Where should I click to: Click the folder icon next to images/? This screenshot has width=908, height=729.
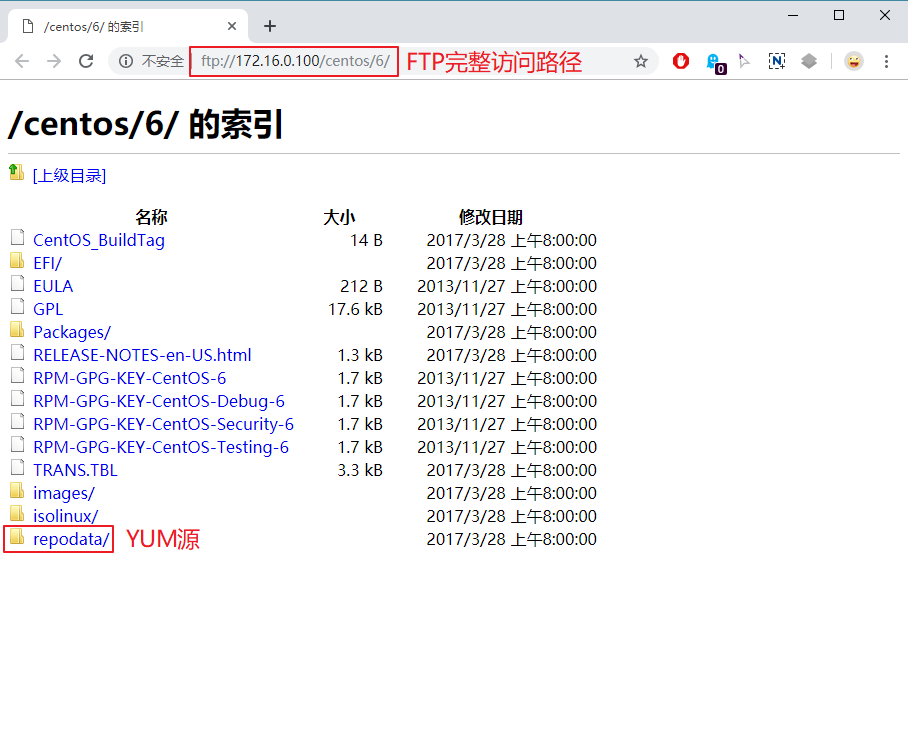click(17, 490)
